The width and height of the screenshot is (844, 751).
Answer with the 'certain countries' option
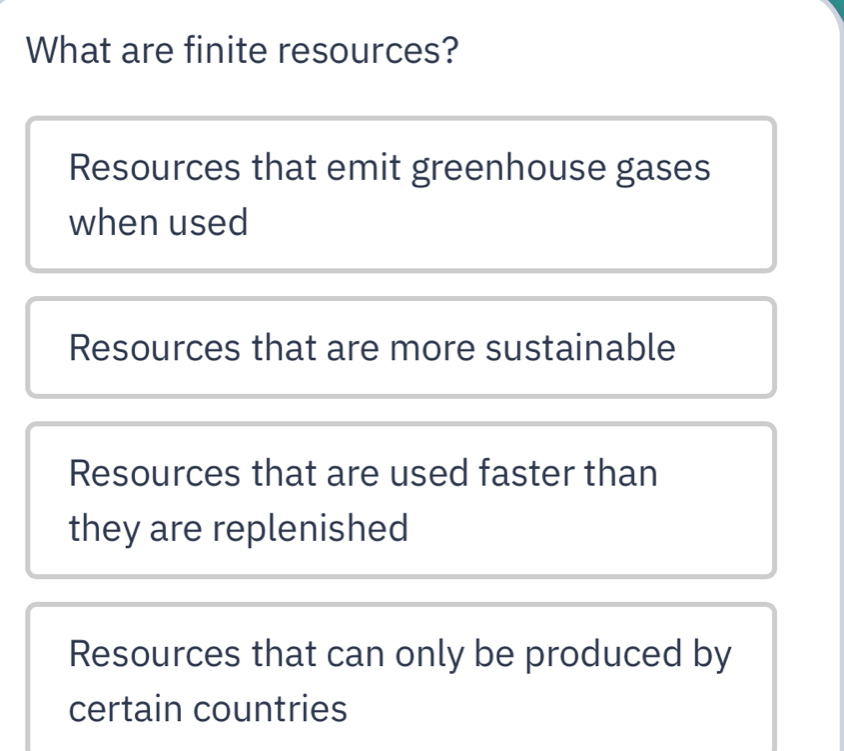[x=400, y=681]
